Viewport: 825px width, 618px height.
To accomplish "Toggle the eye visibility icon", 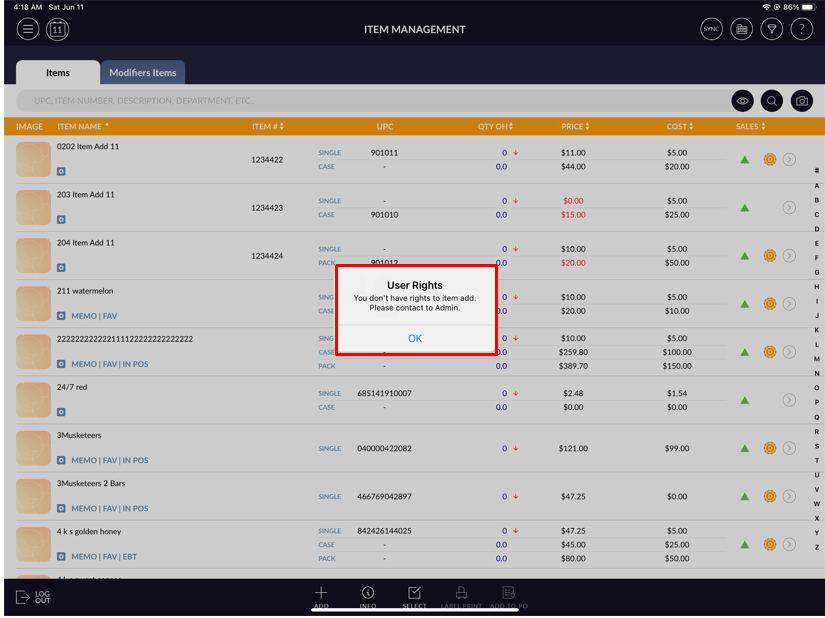I will click(742, 101).
